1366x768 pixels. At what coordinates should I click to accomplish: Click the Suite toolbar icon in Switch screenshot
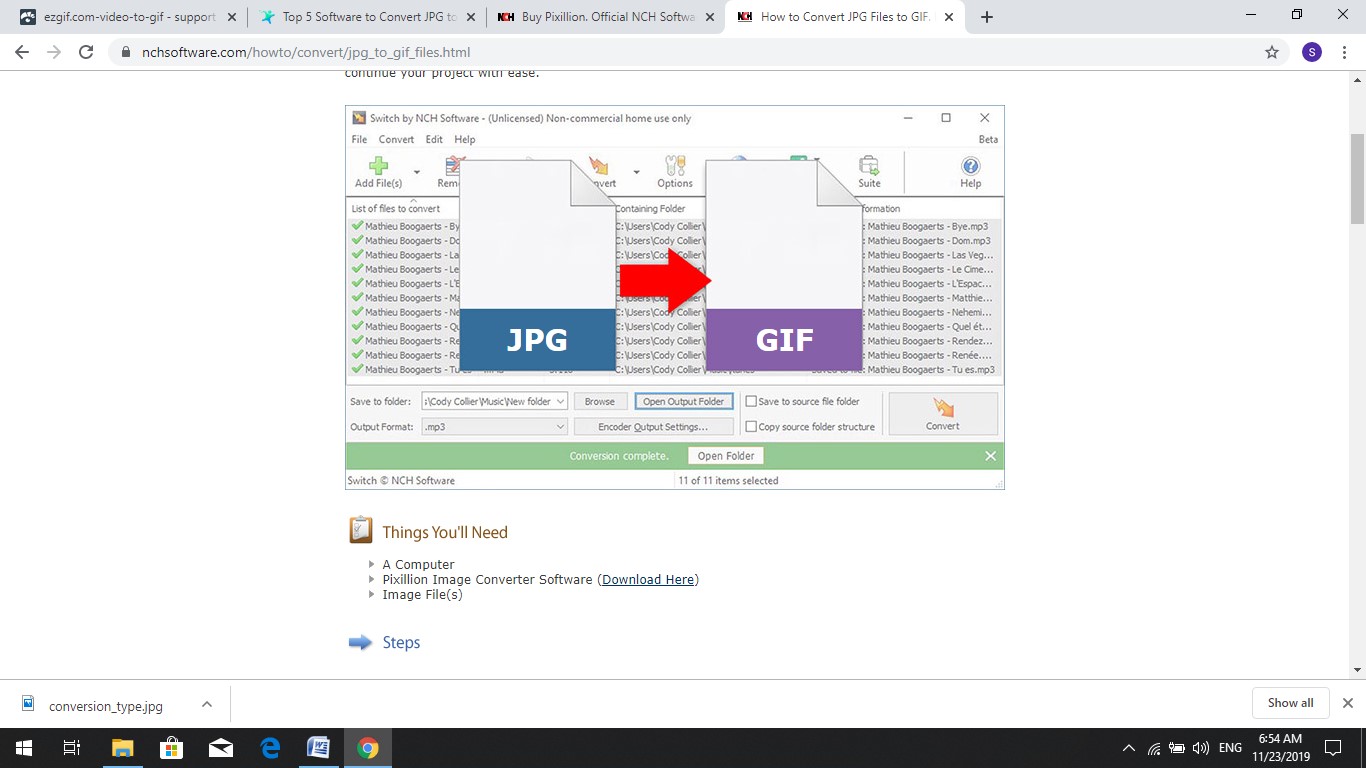click(x=869, y=171)
